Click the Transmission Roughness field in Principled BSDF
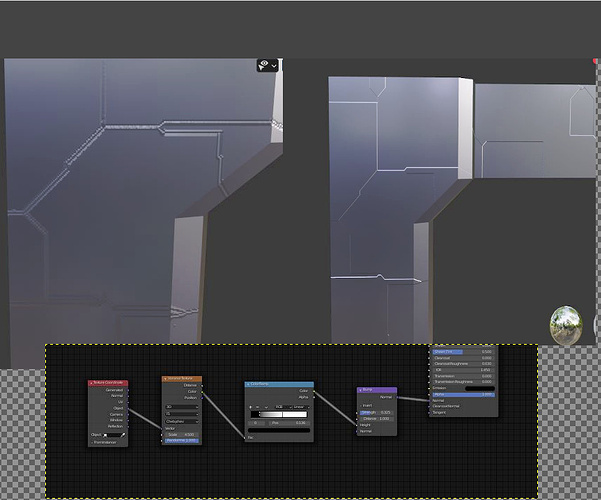This screenshot has height=500, width=601. click(463, 382)
